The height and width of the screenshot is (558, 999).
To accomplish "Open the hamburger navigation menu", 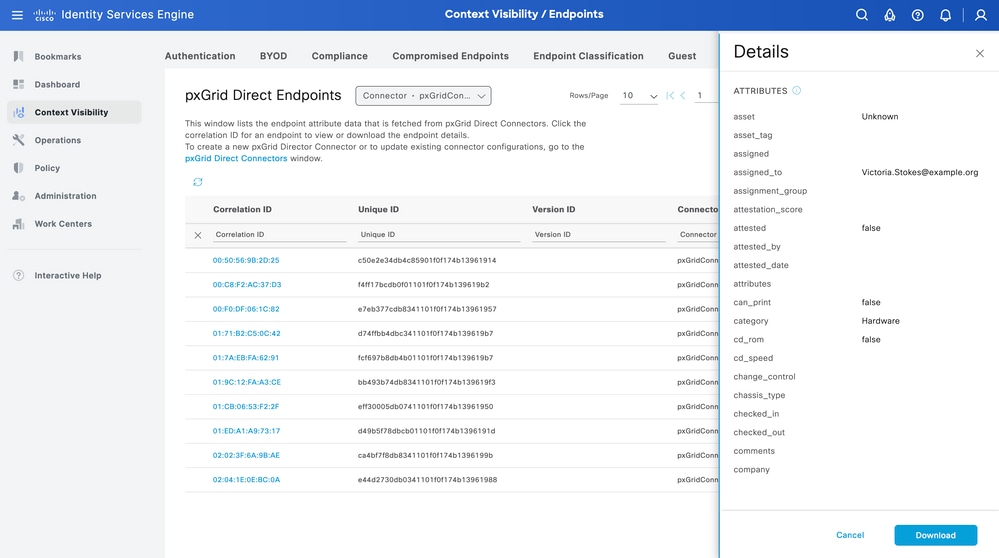I will coord(17,15).
